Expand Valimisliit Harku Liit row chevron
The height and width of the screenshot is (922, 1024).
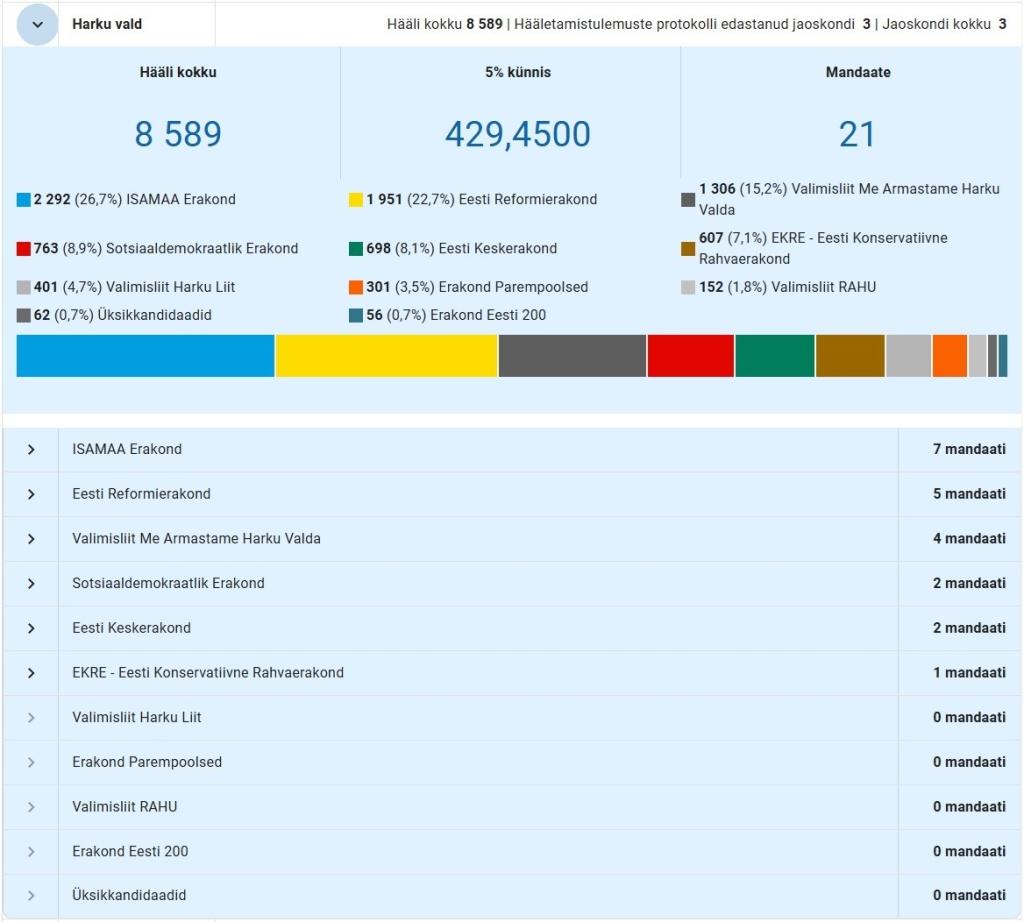(31, 718)
